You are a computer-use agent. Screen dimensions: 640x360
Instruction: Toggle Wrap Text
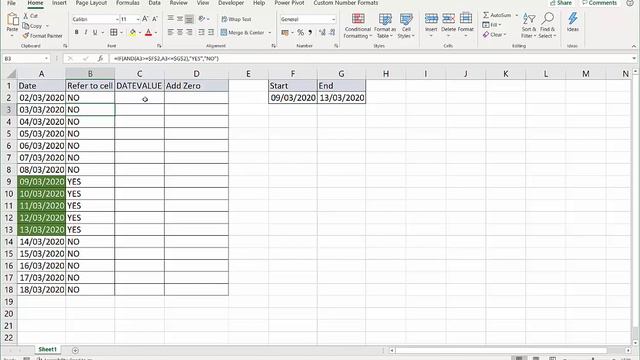236,19
